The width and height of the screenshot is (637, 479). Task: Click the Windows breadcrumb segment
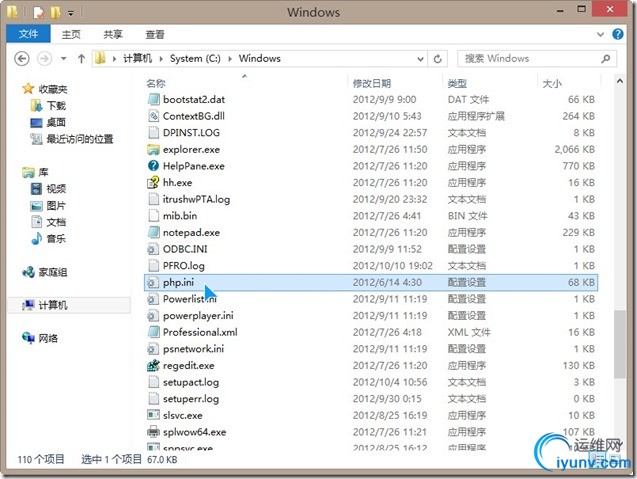(x=260, y=59)
